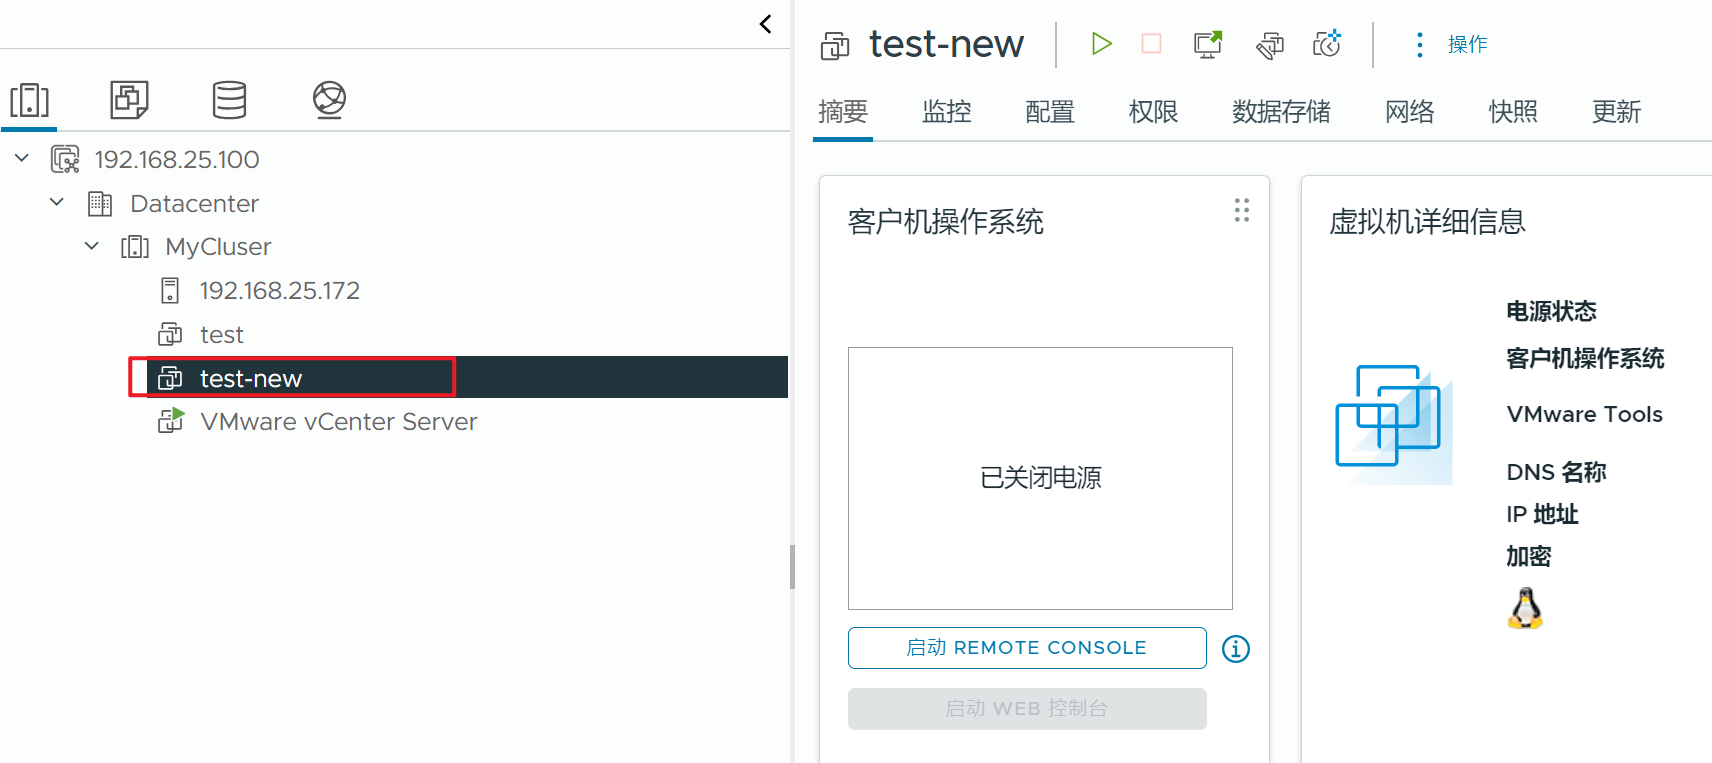Image resolution: width=1712 pixels, height=763 pixels.
Task: Select Datacenter in inventory tree
Action: tap(194, 203)
